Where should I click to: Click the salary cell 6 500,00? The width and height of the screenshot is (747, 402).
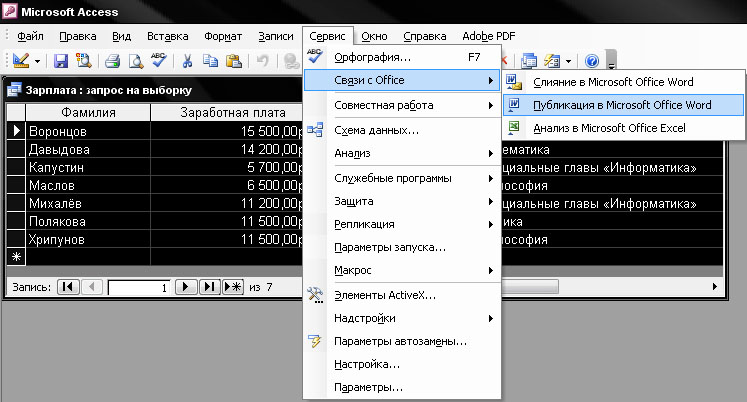point(227,185)
